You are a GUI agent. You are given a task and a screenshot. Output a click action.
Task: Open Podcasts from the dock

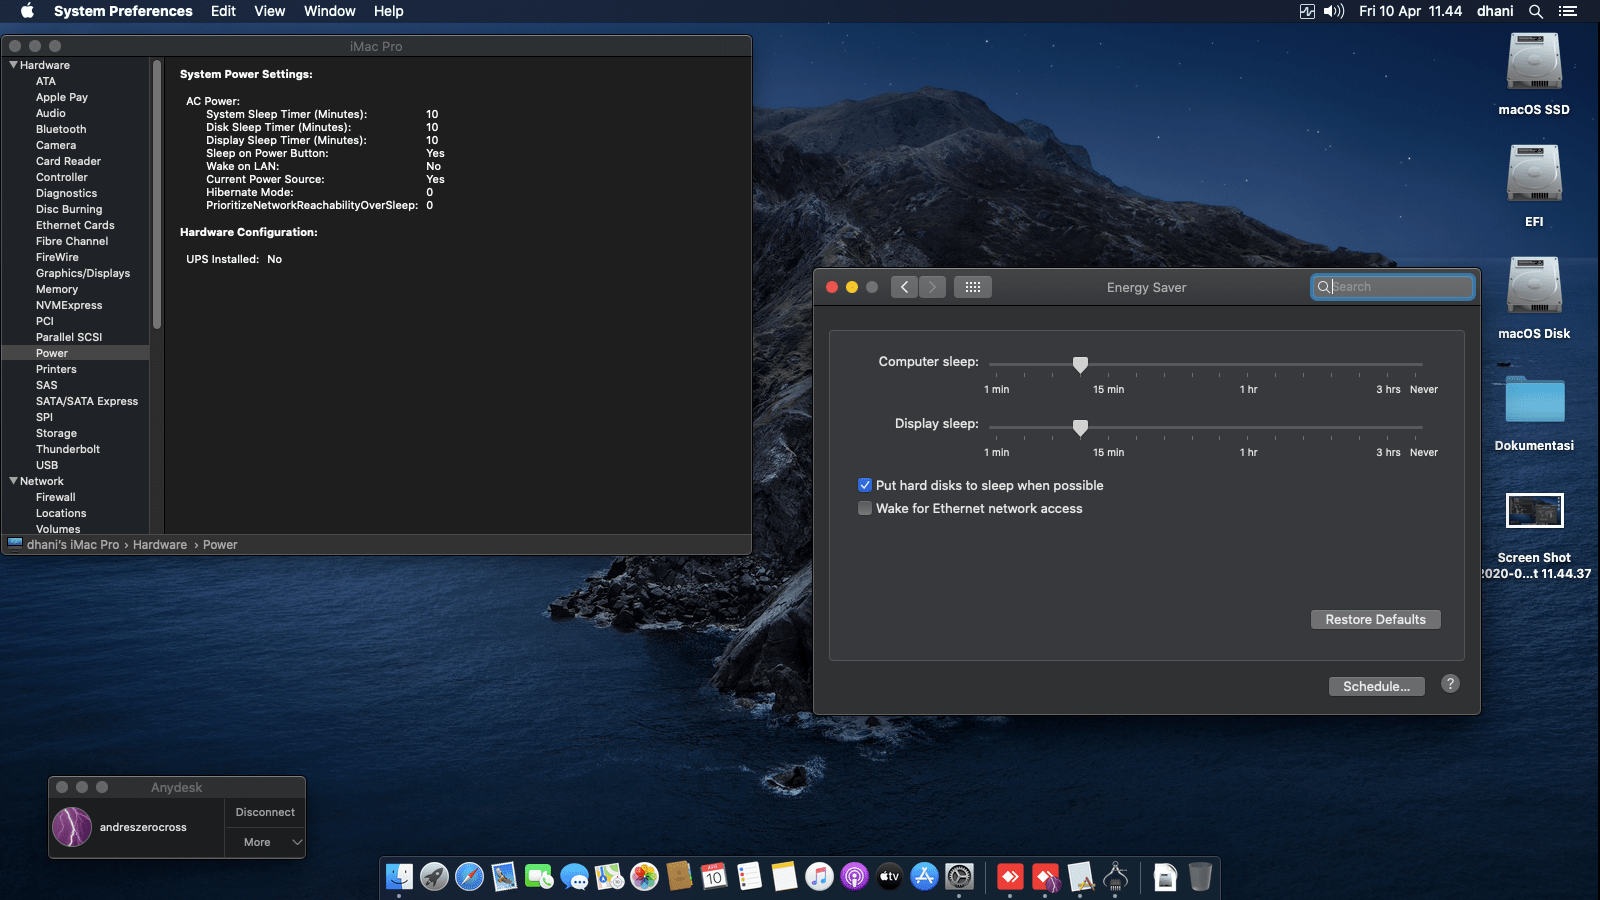pos(854,877)
